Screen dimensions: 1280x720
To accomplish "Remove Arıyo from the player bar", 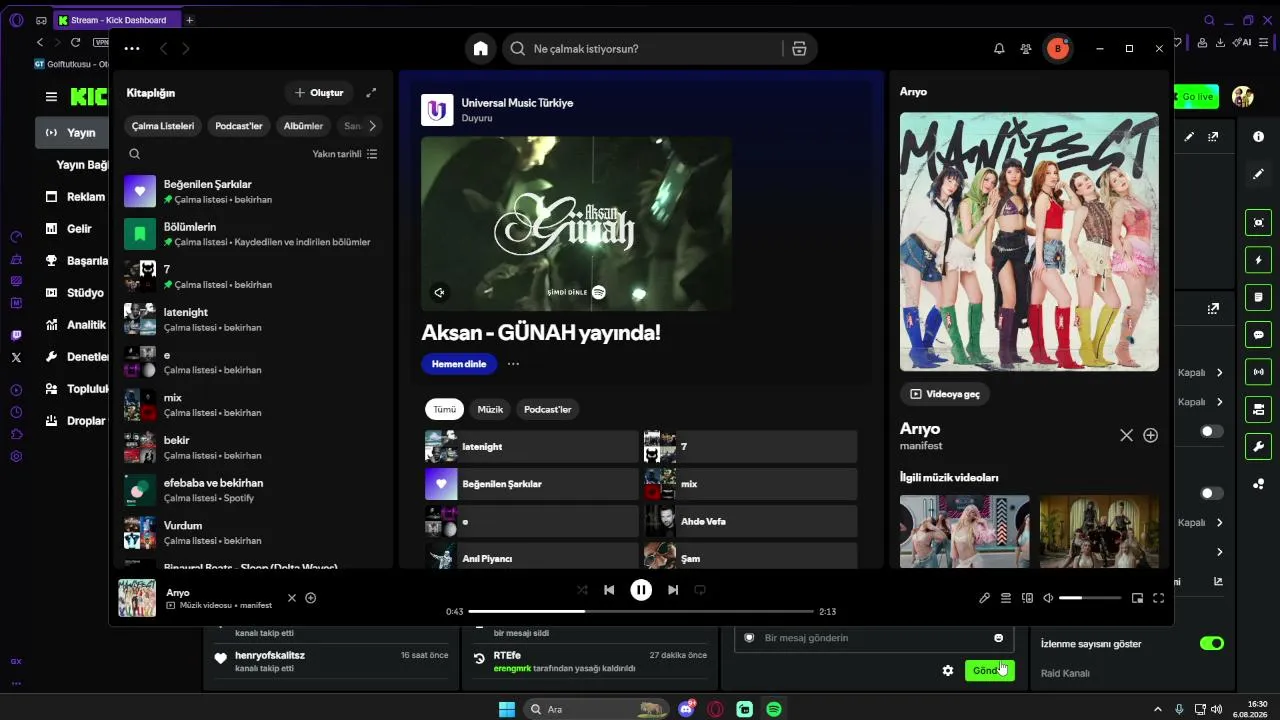I will coord(292,598).
